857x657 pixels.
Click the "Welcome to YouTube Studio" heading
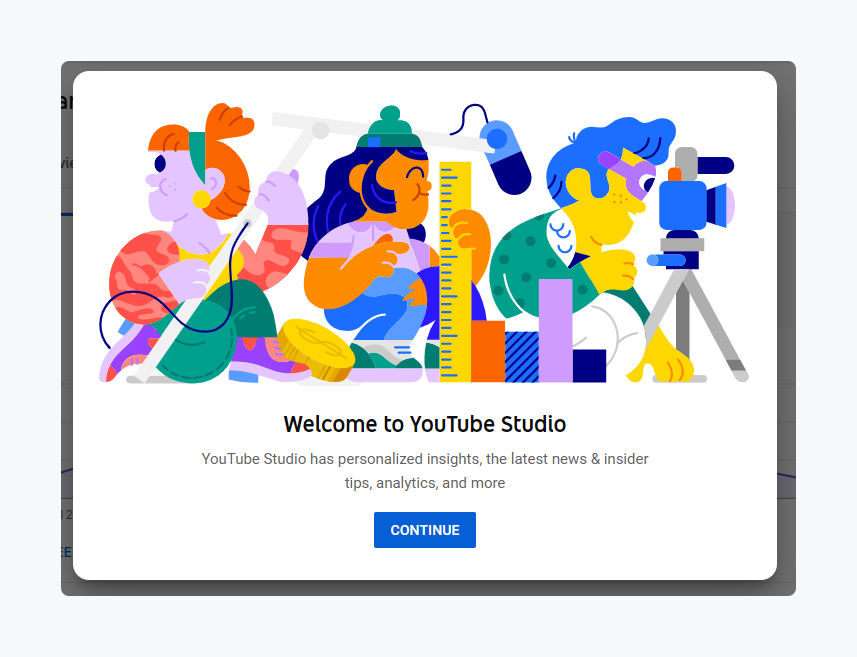pyautogui.click(x=425, y=423)
